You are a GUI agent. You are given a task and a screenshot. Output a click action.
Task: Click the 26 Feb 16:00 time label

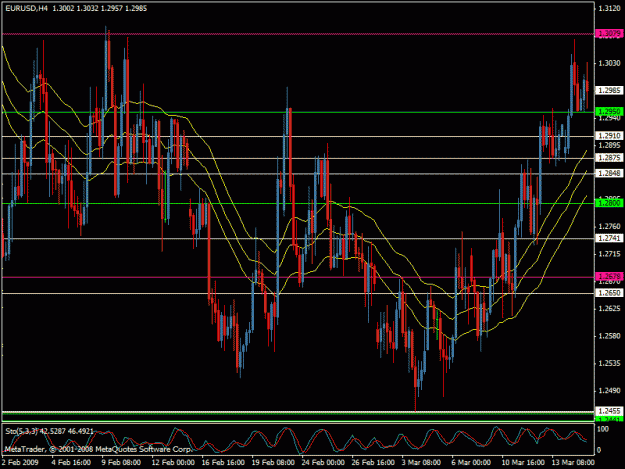pyautogui.click(x=373, y=462)
